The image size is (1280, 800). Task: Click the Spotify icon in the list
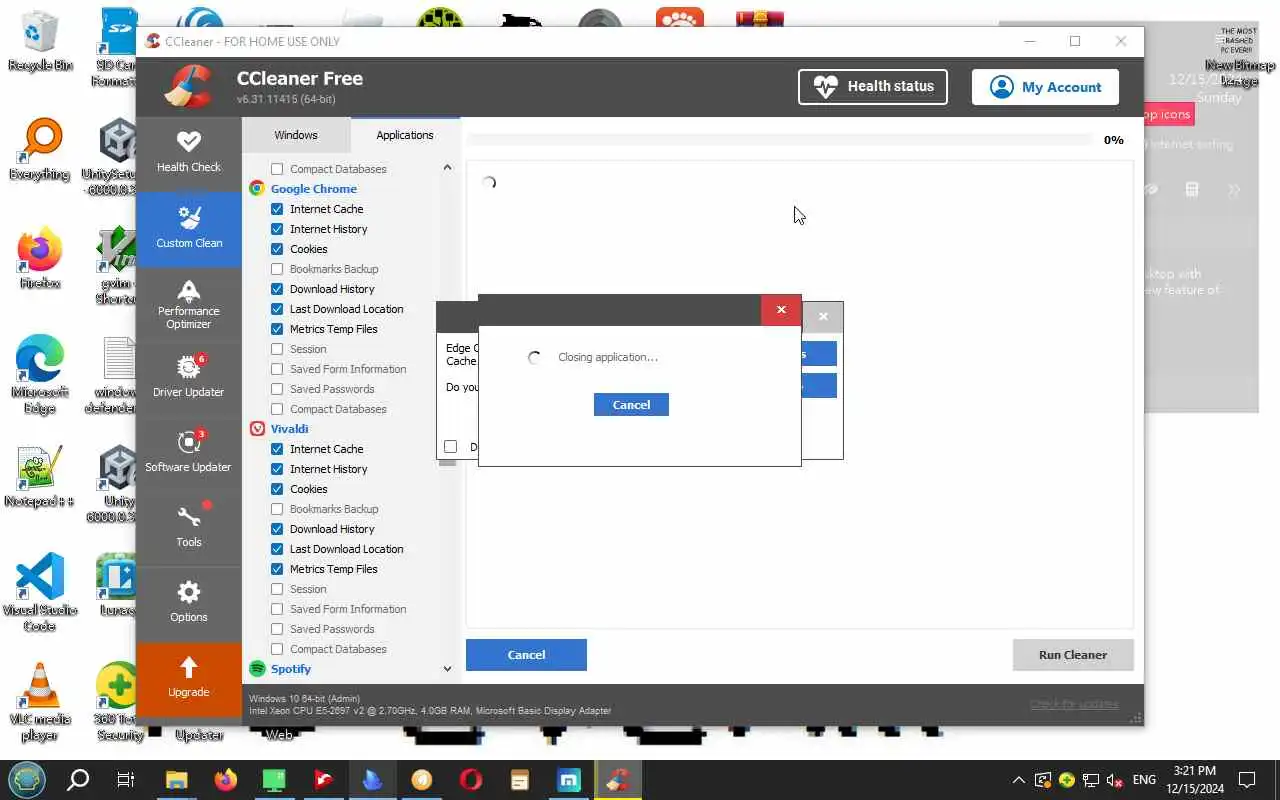tap(257, 669)
